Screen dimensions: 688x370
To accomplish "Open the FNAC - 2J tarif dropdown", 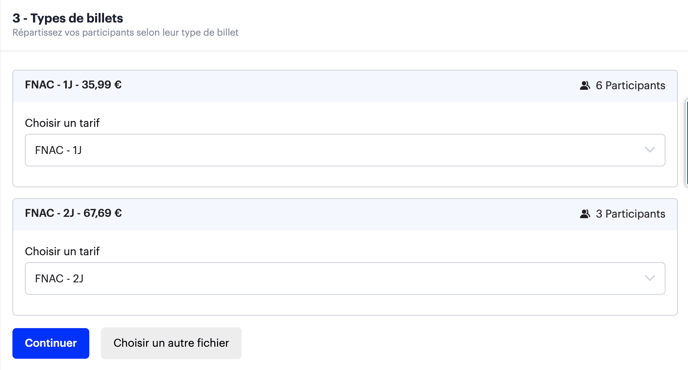I will click(345, 278).
